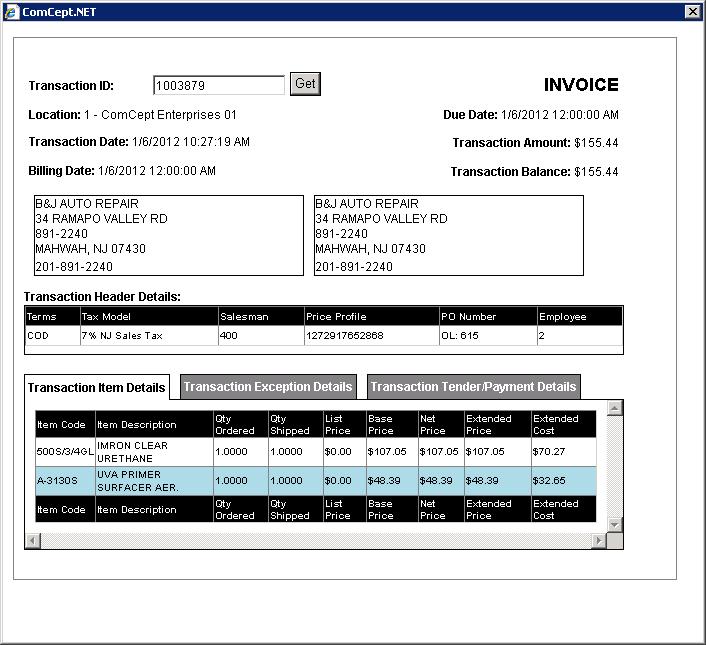Screen dimensions: 706x645
Task: Click the ComCept.NET title bar icon
Action: pyautogui.click(x=12, y=11)
